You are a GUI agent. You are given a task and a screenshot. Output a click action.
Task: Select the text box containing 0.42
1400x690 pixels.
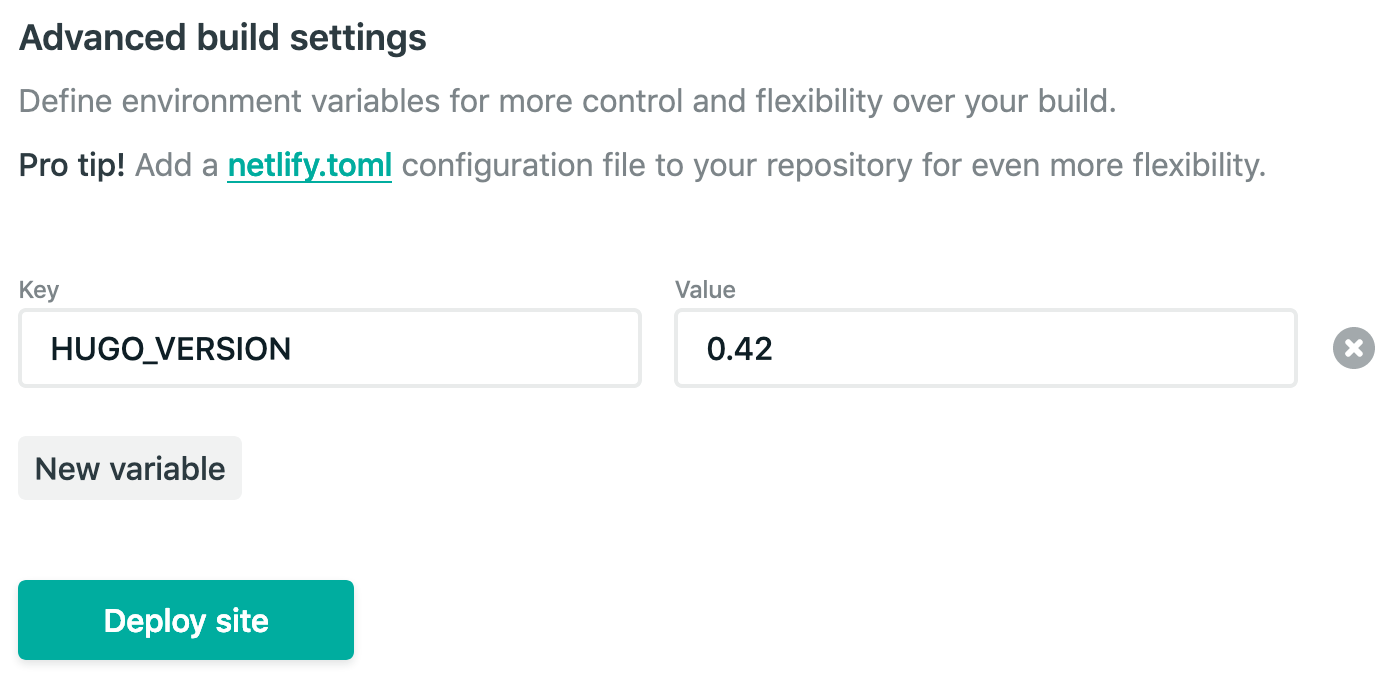point(985,348)
